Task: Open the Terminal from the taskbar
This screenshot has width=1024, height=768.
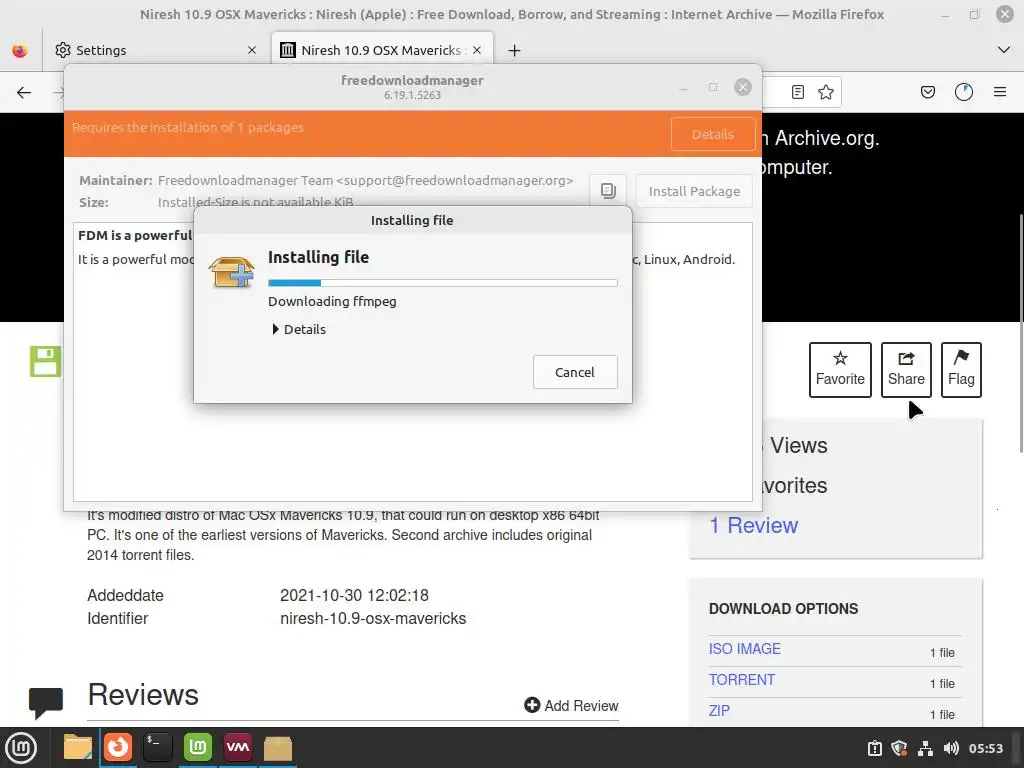Action: pyautogui.click(x=157, y=747)
